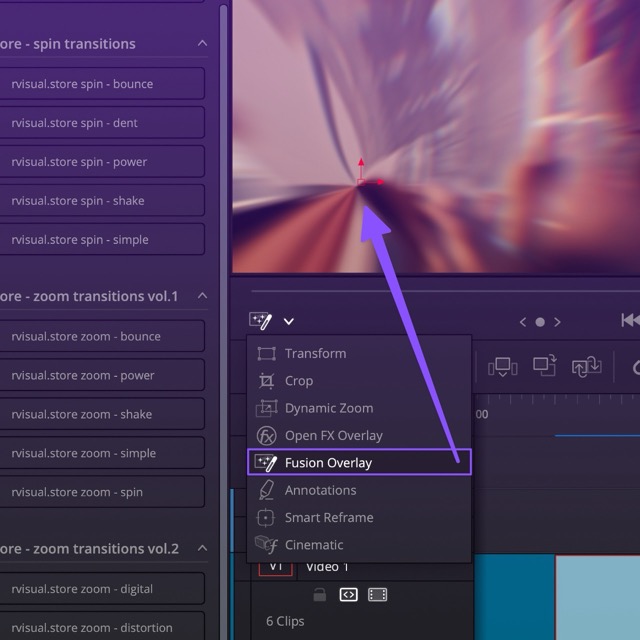Click the insert clip edit icon
The image size is (640, 640).
[x=502, y=367]
